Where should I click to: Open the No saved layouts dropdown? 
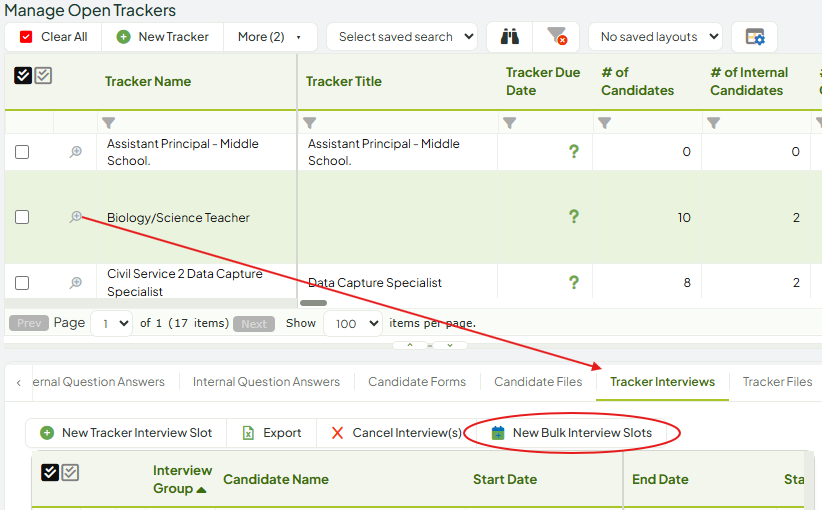[x=655, y=37]
